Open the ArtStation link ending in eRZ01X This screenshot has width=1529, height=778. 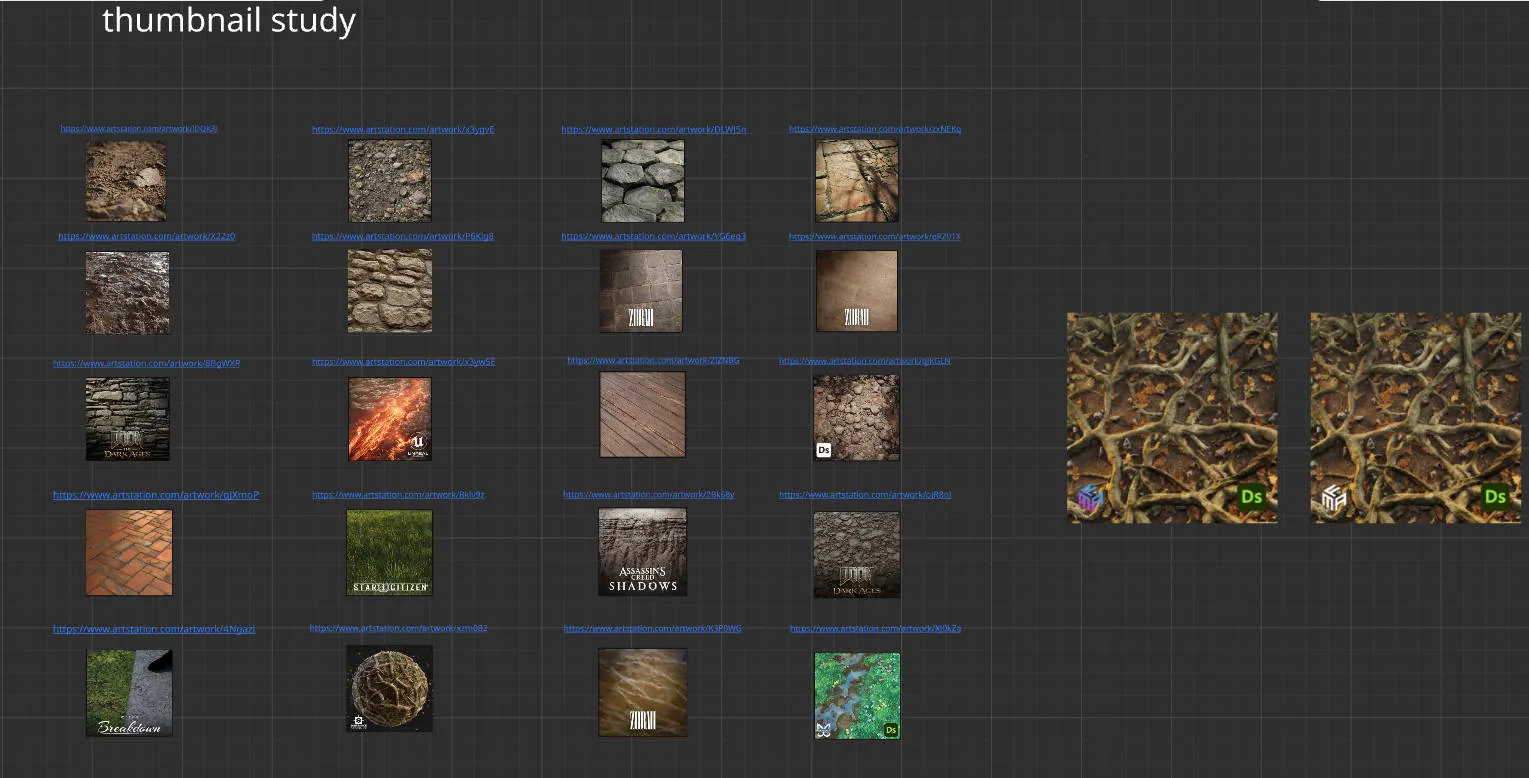pos(875,237)
